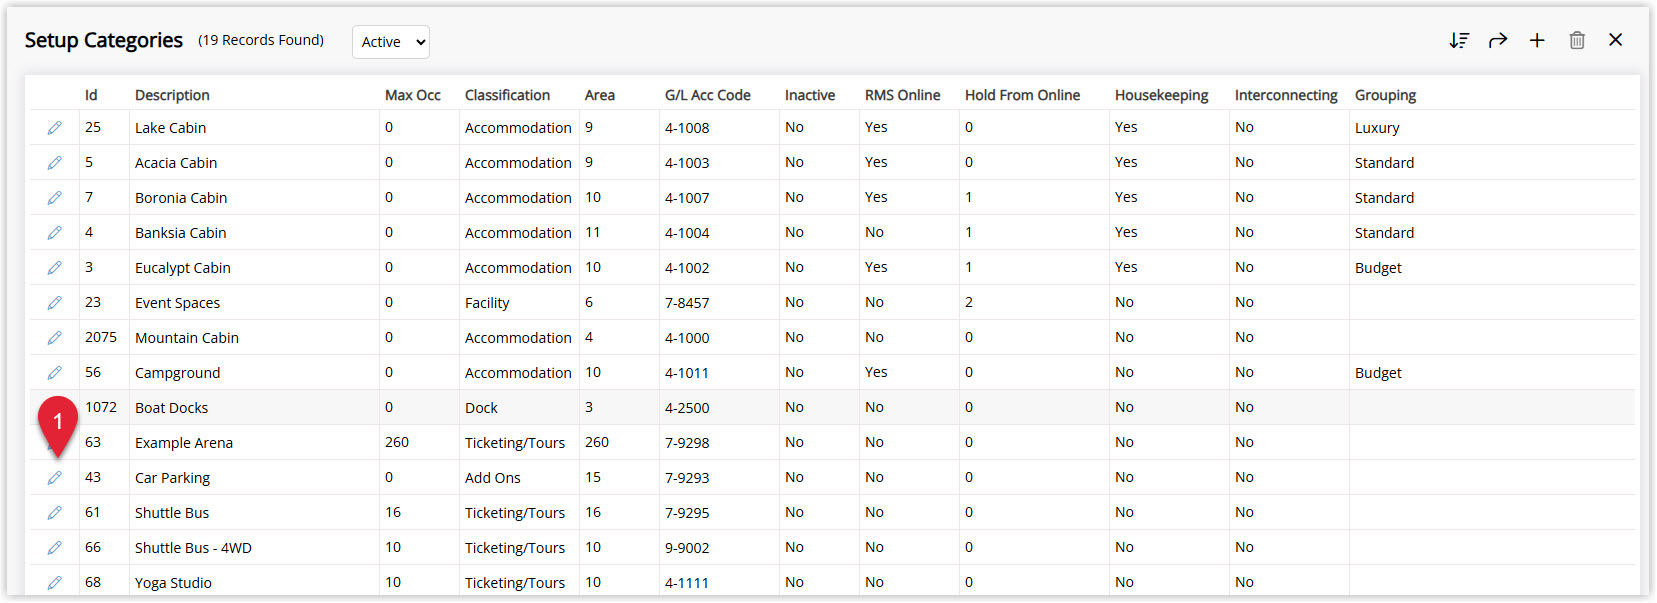This screenshot has width=1657, height=603.
Task: Click the Facility classification cell
Action: click(487, 303)
